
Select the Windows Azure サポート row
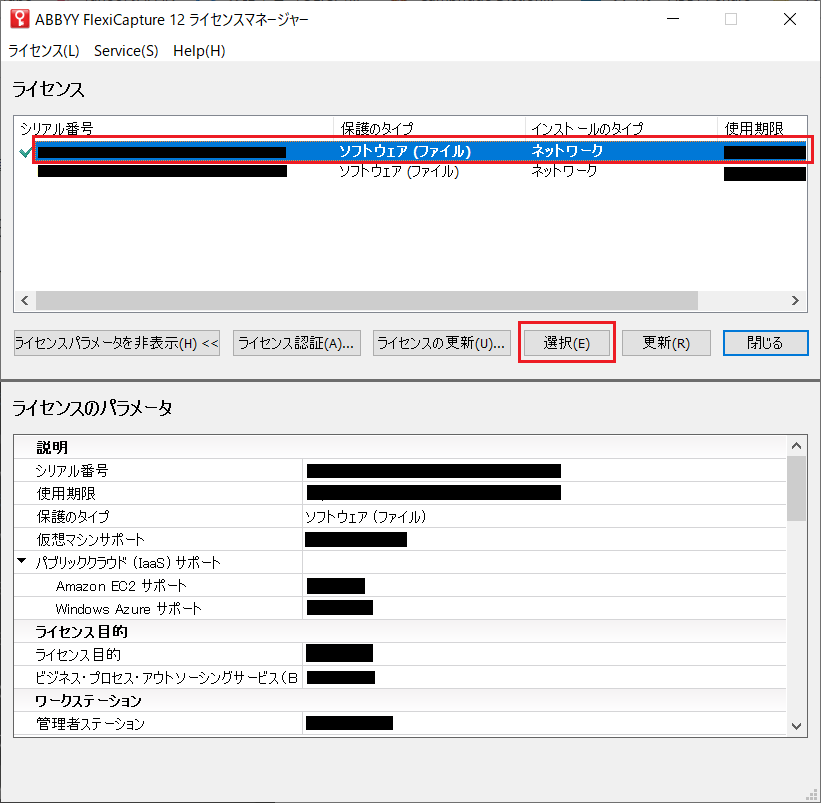(400, 609)
